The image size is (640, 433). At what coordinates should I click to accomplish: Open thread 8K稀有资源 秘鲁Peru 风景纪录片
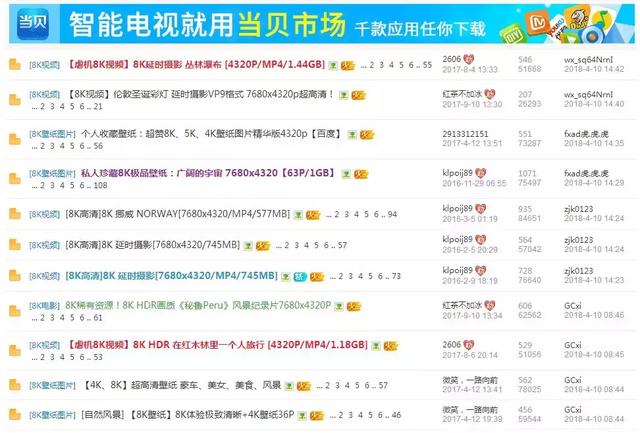[x=198, y=305]
